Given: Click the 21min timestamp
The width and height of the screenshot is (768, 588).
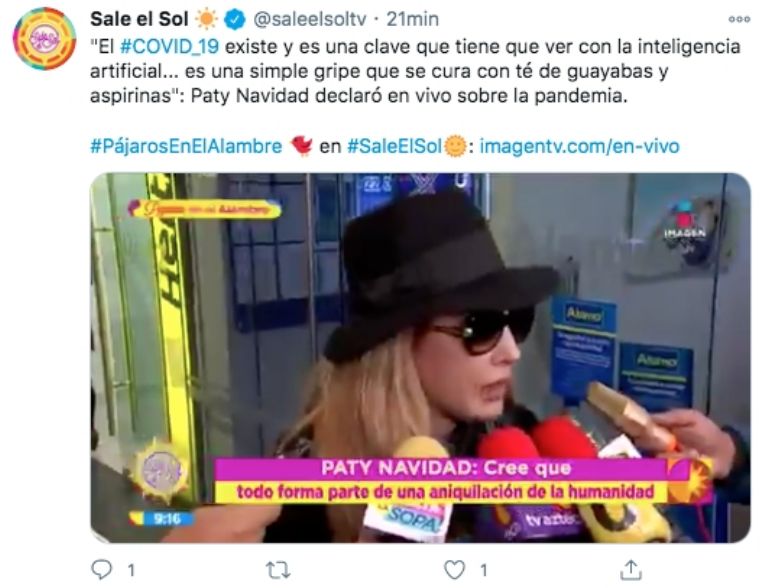Looking at the screenshot, I should [412, 20].
